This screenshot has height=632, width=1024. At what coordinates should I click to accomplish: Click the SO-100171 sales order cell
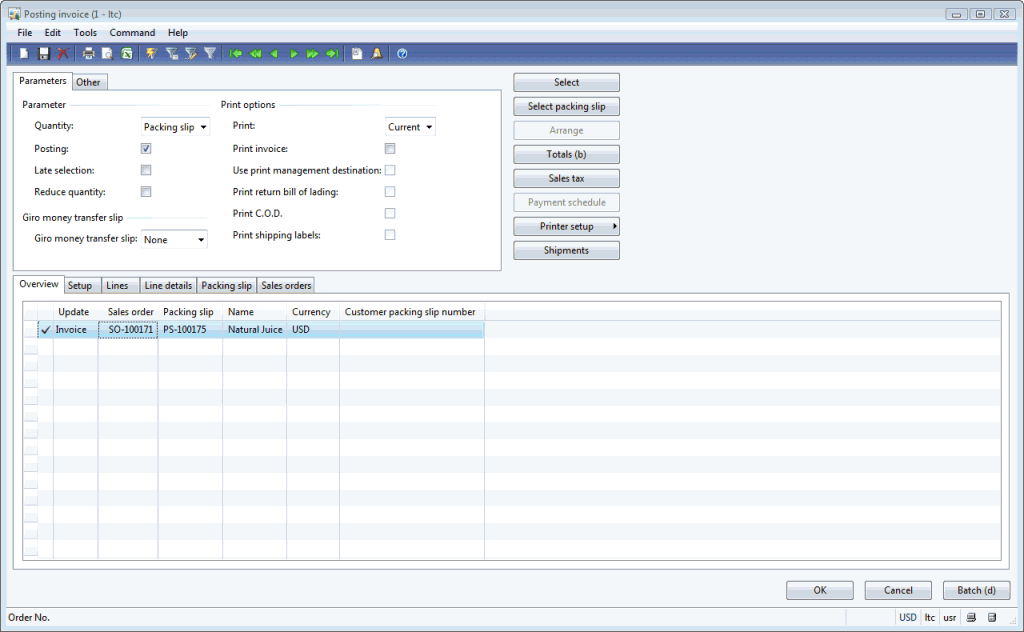[x=128, y=330]
